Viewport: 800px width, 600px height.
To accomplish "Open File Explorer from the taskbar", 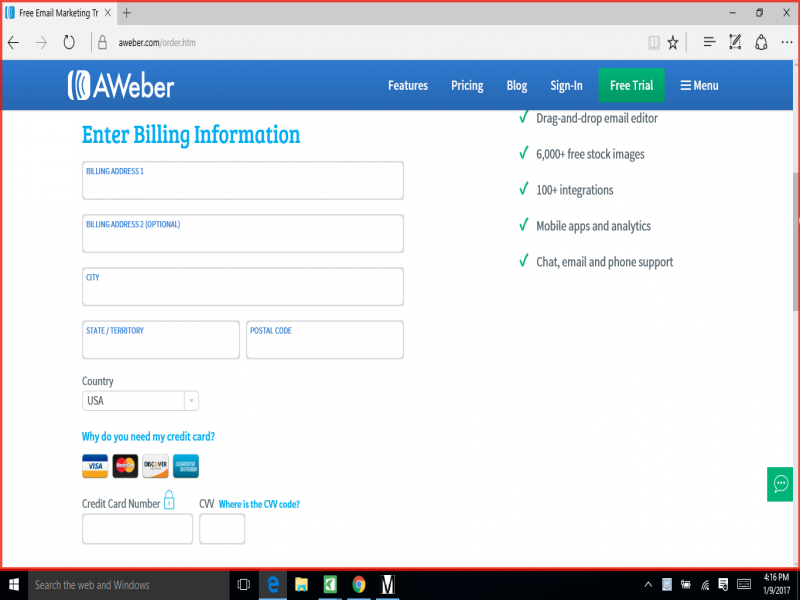I will click(302, 585).
